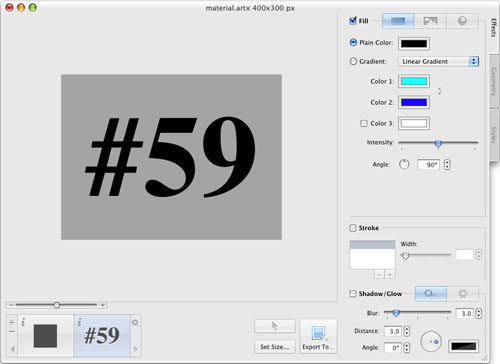Click the arrow pointer tool button
This screenshot has width=500, height=364.
pyautogui.click(x=275, y=326)
